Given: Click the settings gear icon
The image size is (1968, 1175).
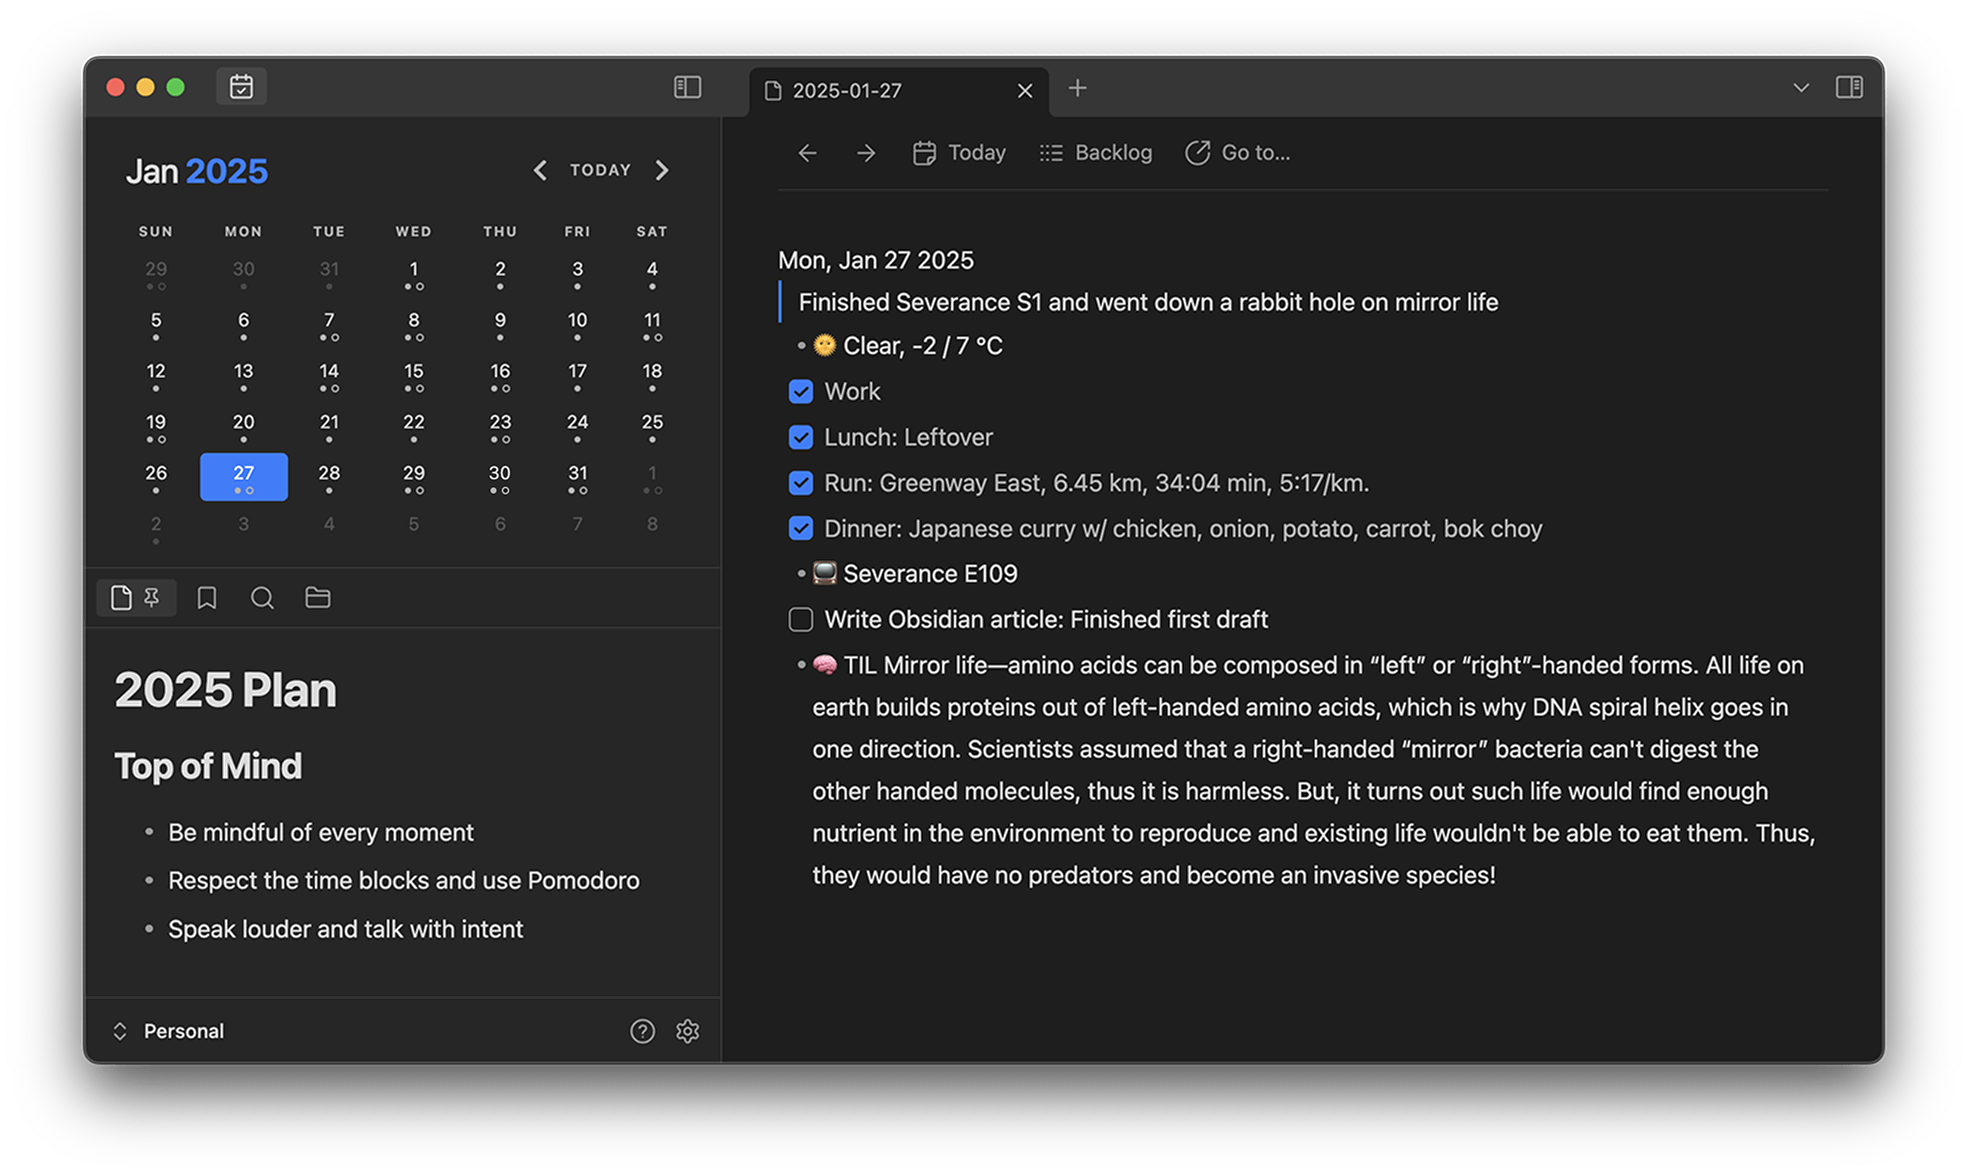Looking at the screenshot, I should click(x=688, y=1031).
